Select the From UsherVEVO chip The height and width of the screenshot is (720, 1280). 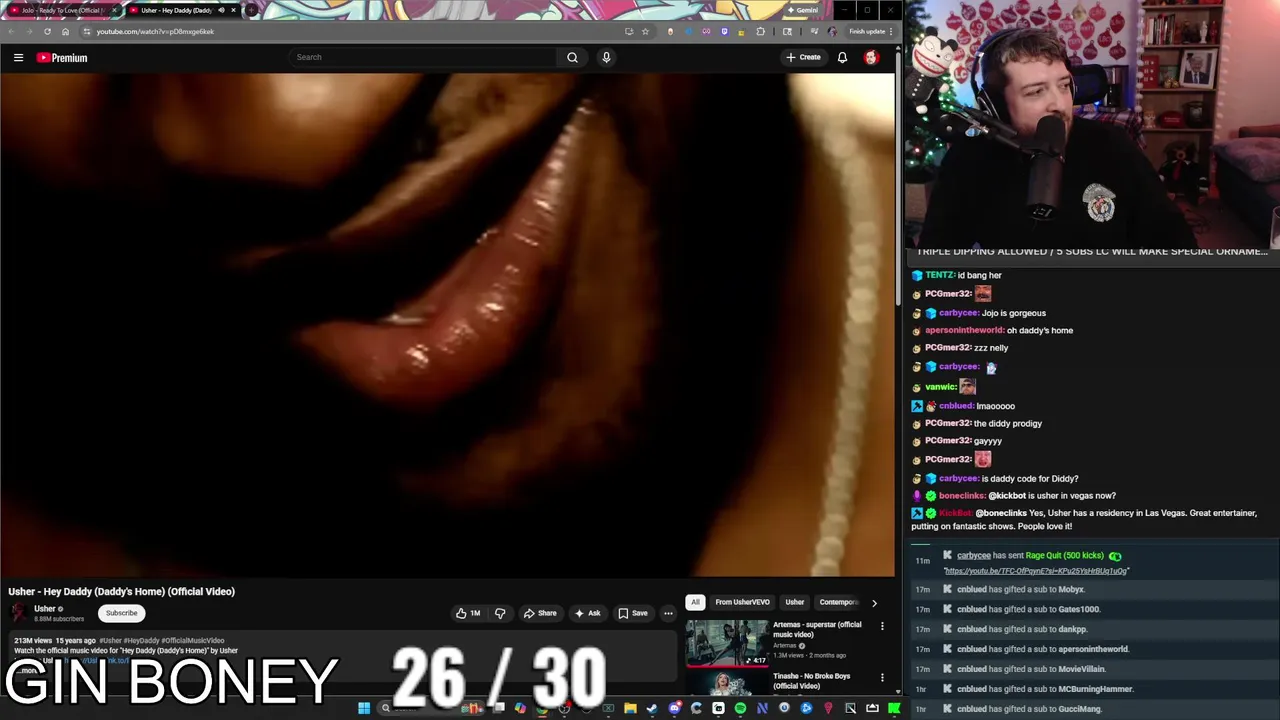click(x=742, y=602)
